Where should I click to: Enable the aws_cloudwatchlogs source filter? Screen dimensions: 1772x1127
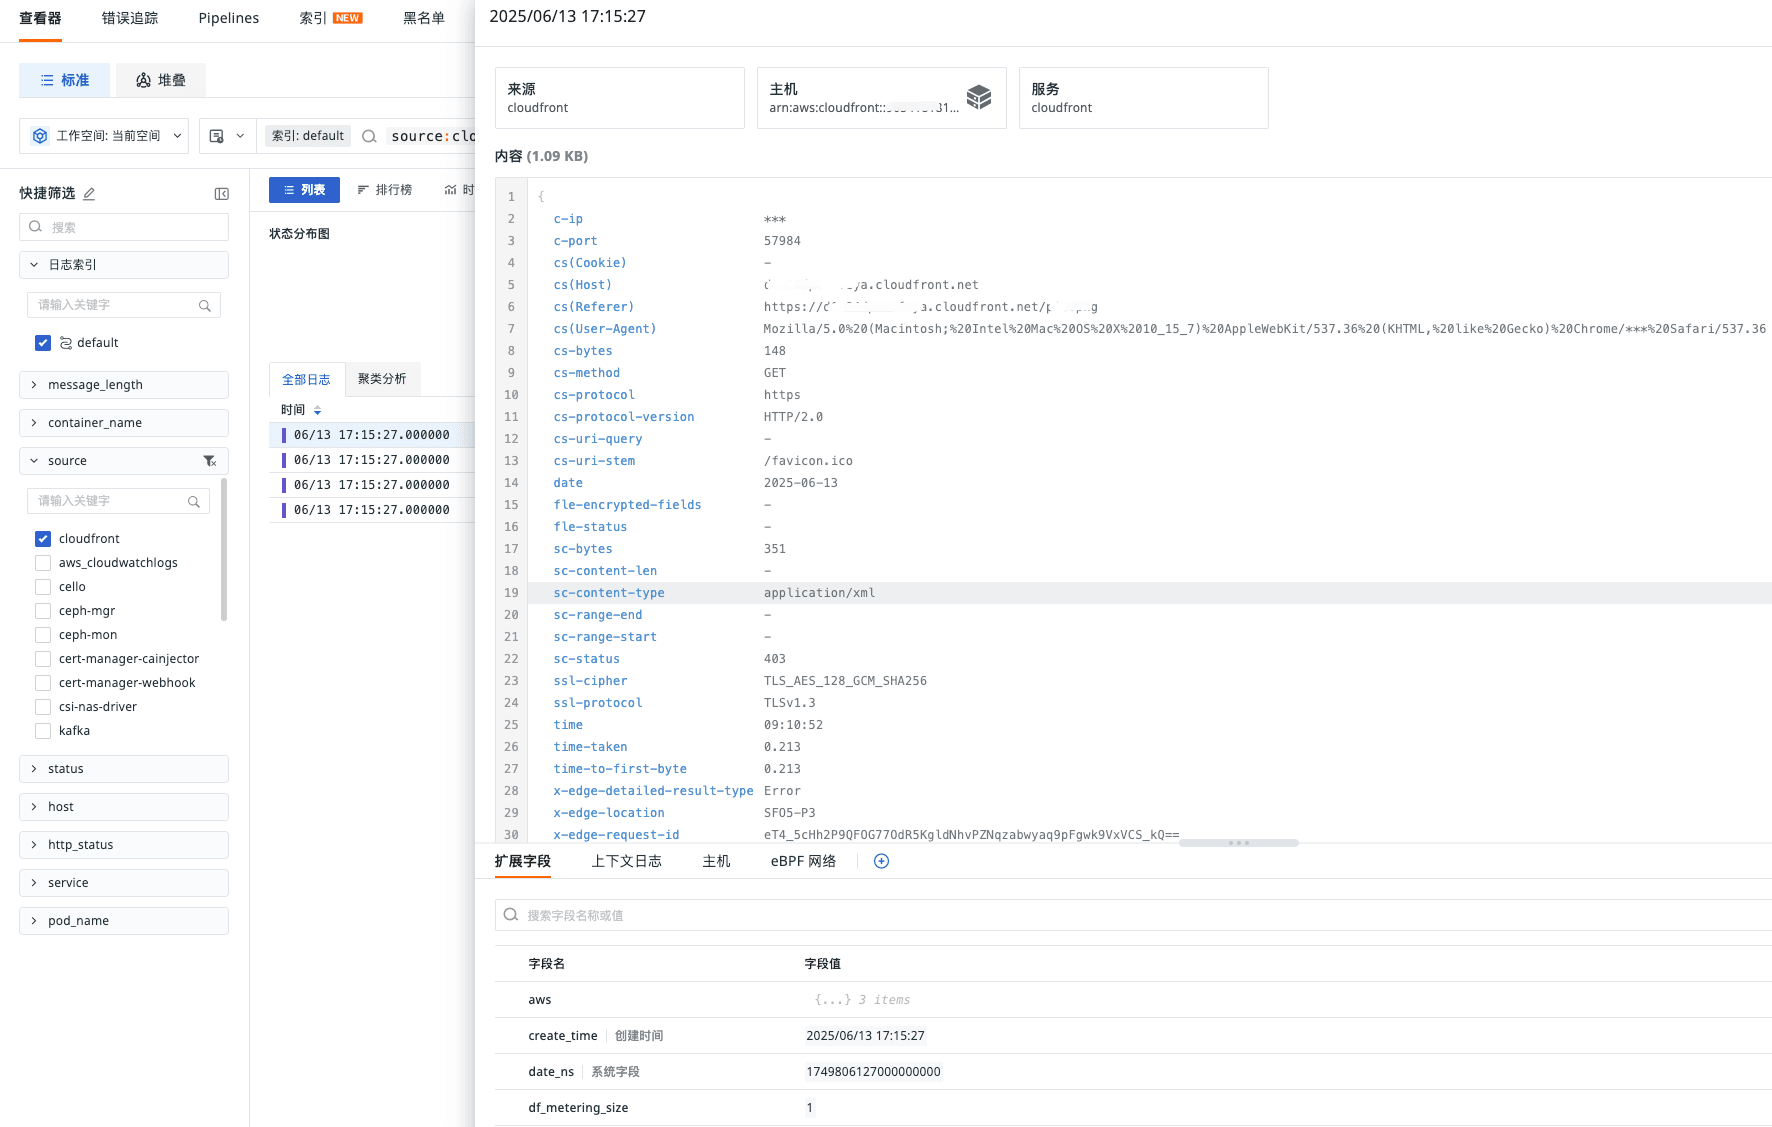point(43,562)
